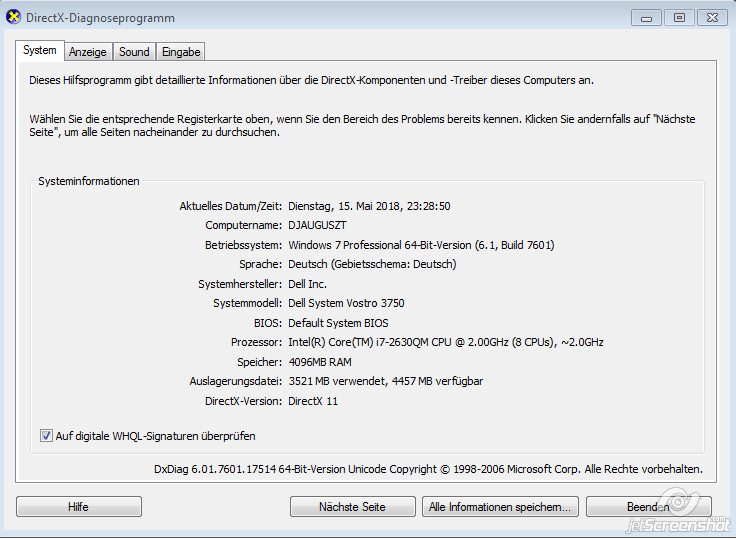Close the DirectX-Diagnoseprogramm window

tap(712, 18)
